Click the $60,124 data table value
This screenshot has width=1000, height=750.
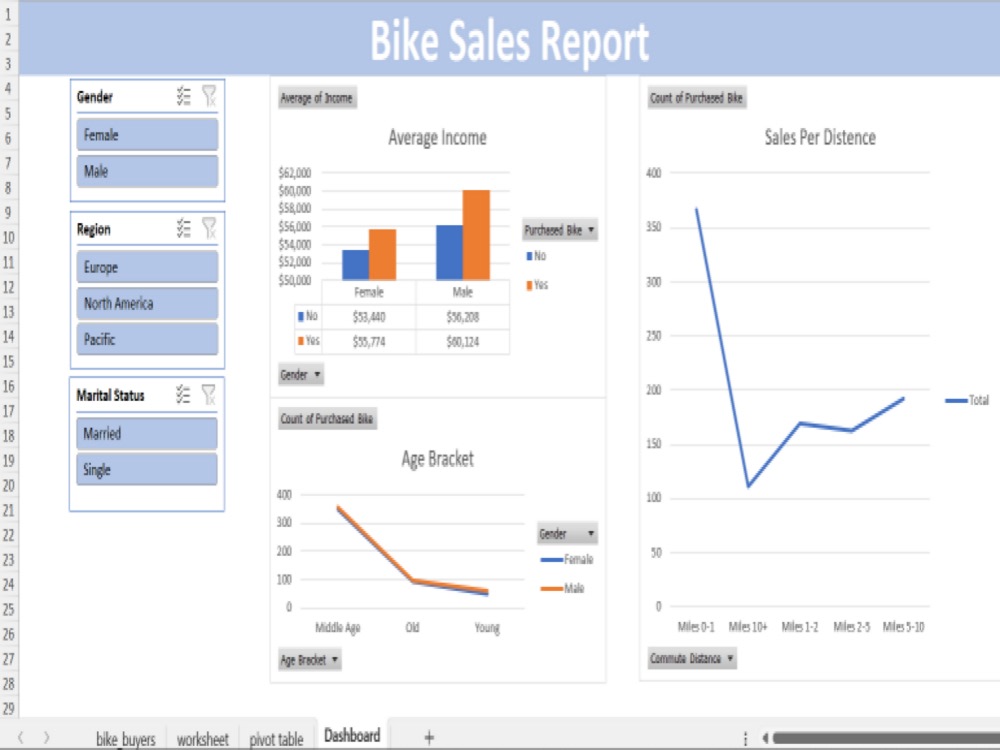462,341
